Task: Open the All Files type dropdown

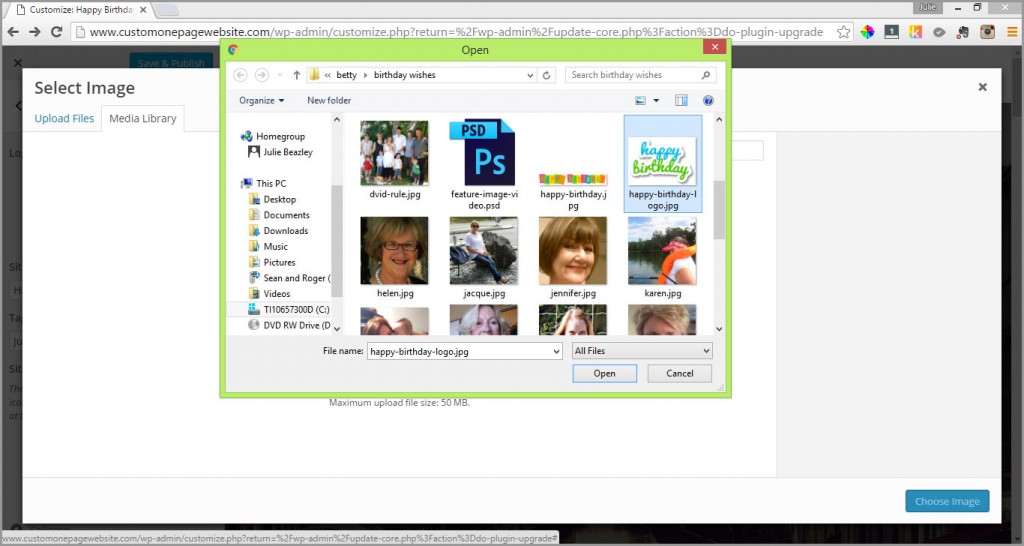Action: (x=642, y=351)
